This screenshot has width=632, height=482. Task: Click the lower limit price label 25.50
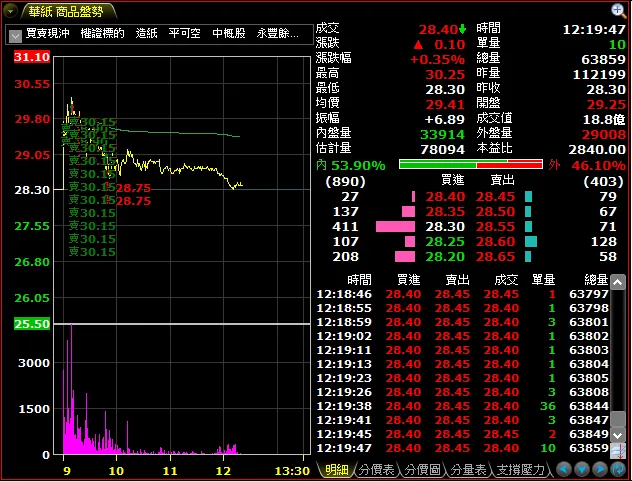[x=32, y=324]
